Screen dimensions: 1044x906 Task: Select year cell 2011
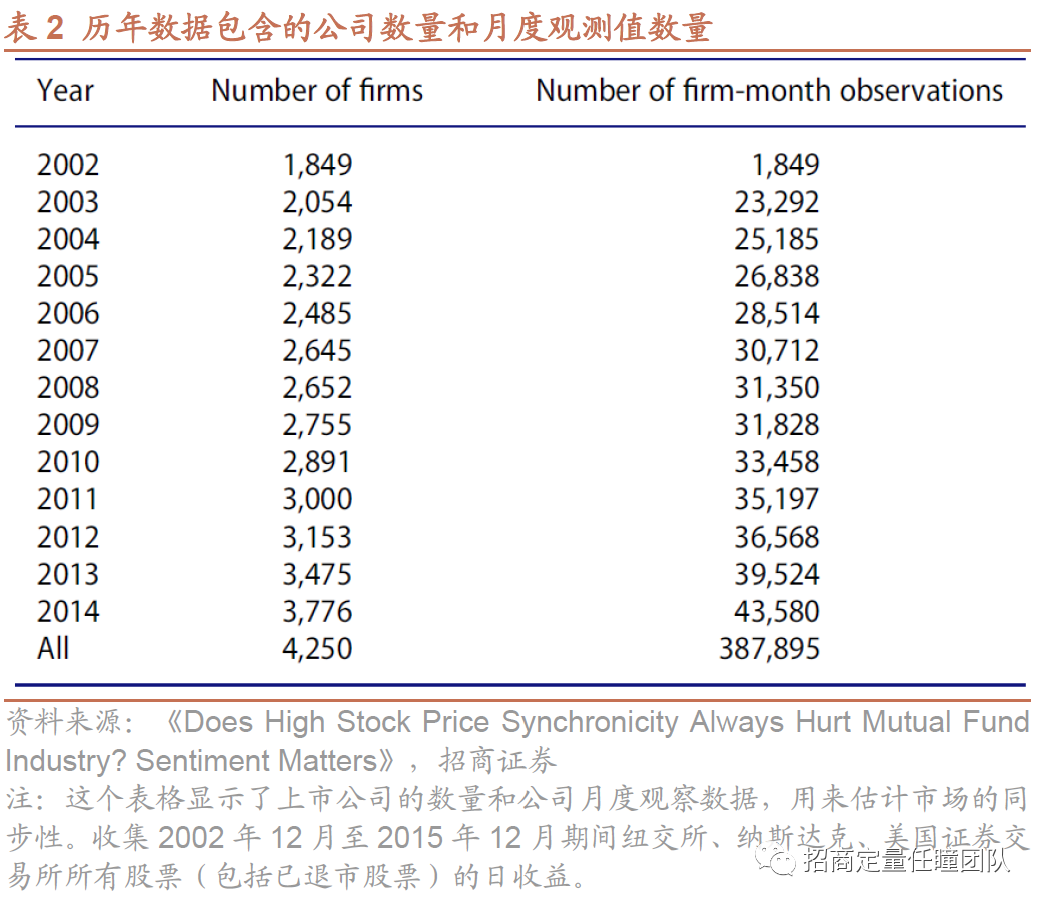(x=68, y=499)
